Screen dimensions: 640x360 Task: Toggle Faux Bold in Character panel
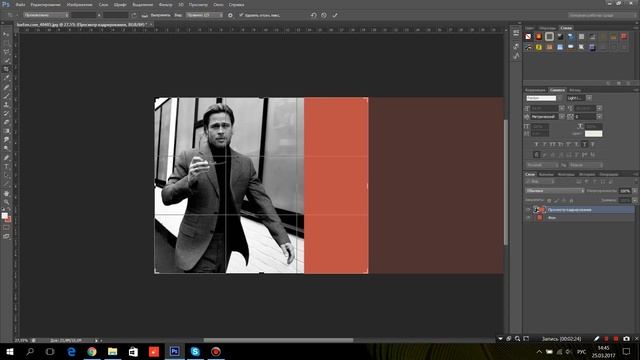point(536,144)
